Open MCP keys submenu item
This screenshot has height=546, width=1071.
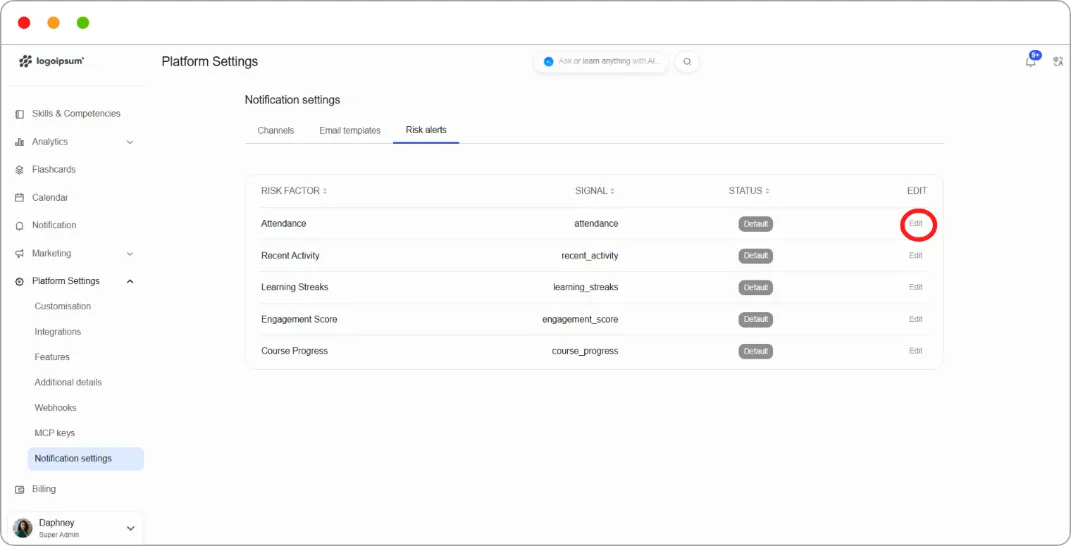[55, 433]
